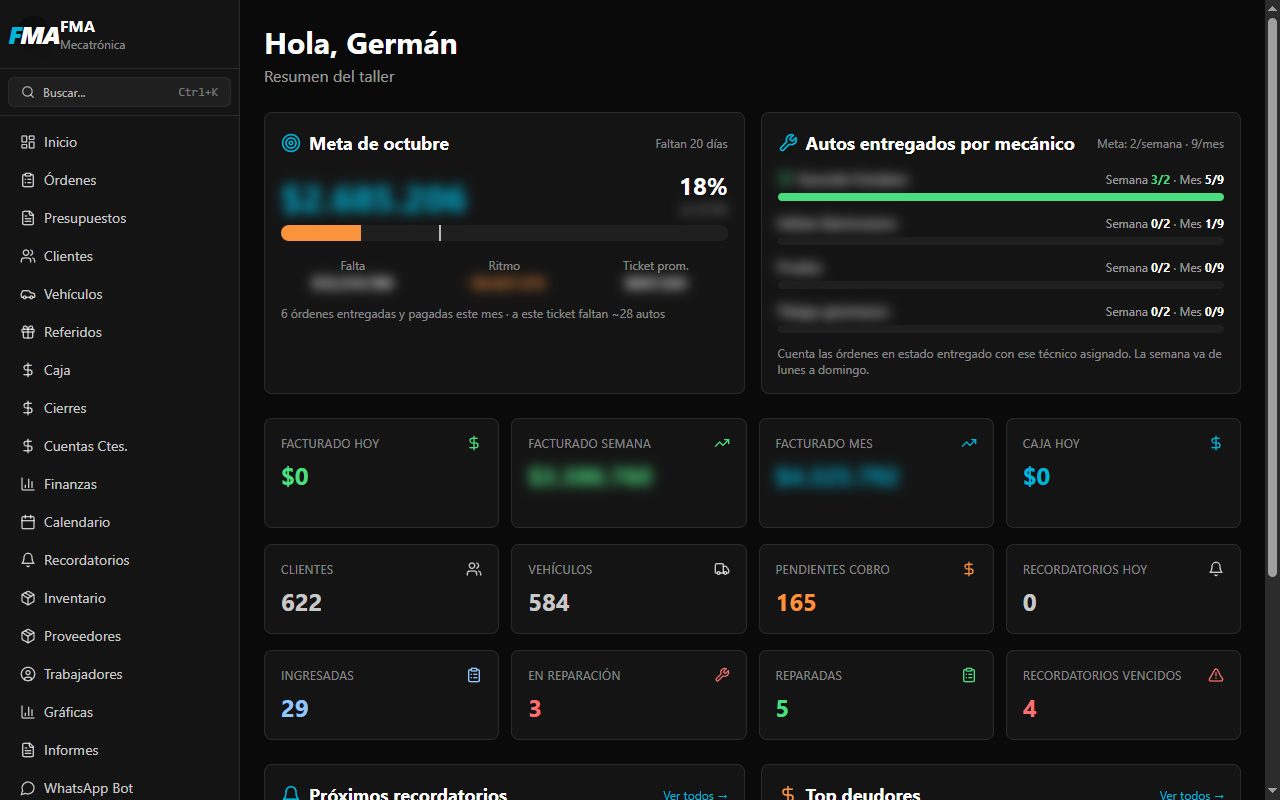Click the WhatsApp Bot chat icon
Viewport: 1280px width, 800px height.
pos(28,788)
